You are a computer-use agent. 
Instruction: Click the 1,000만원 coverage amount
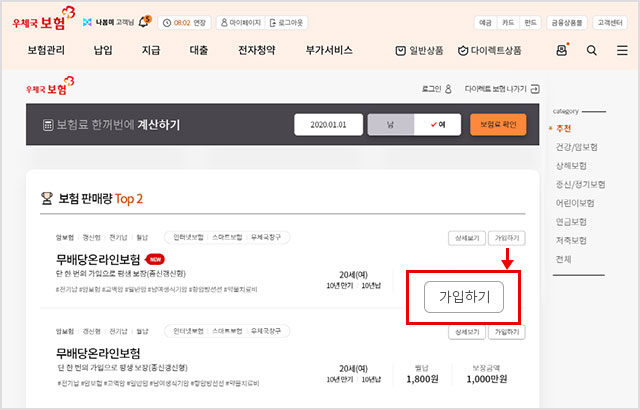[487, 379]
